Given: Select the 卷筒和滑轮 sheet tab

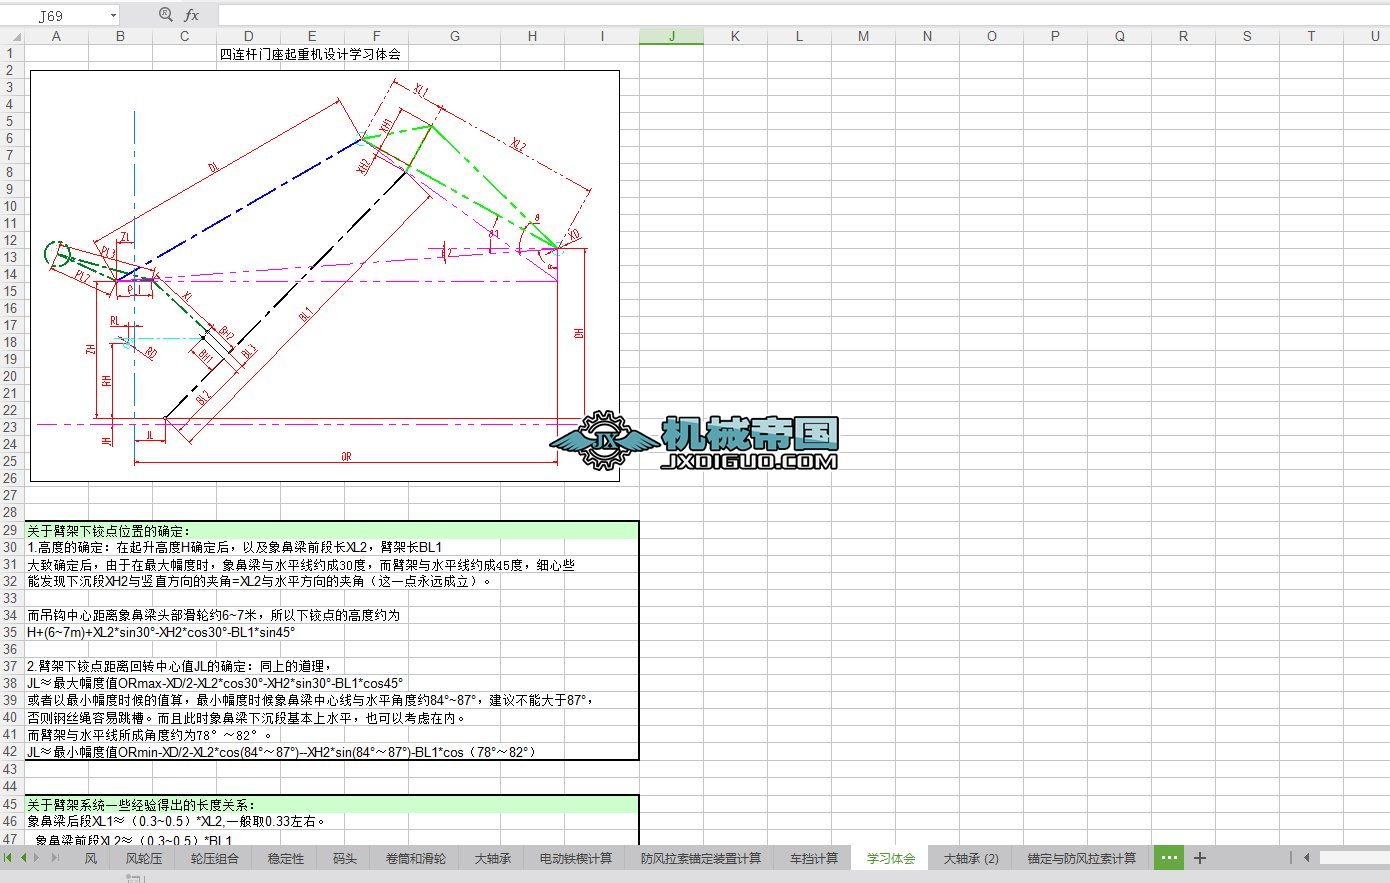Looking at the screenshot, I should click(416, 858).
